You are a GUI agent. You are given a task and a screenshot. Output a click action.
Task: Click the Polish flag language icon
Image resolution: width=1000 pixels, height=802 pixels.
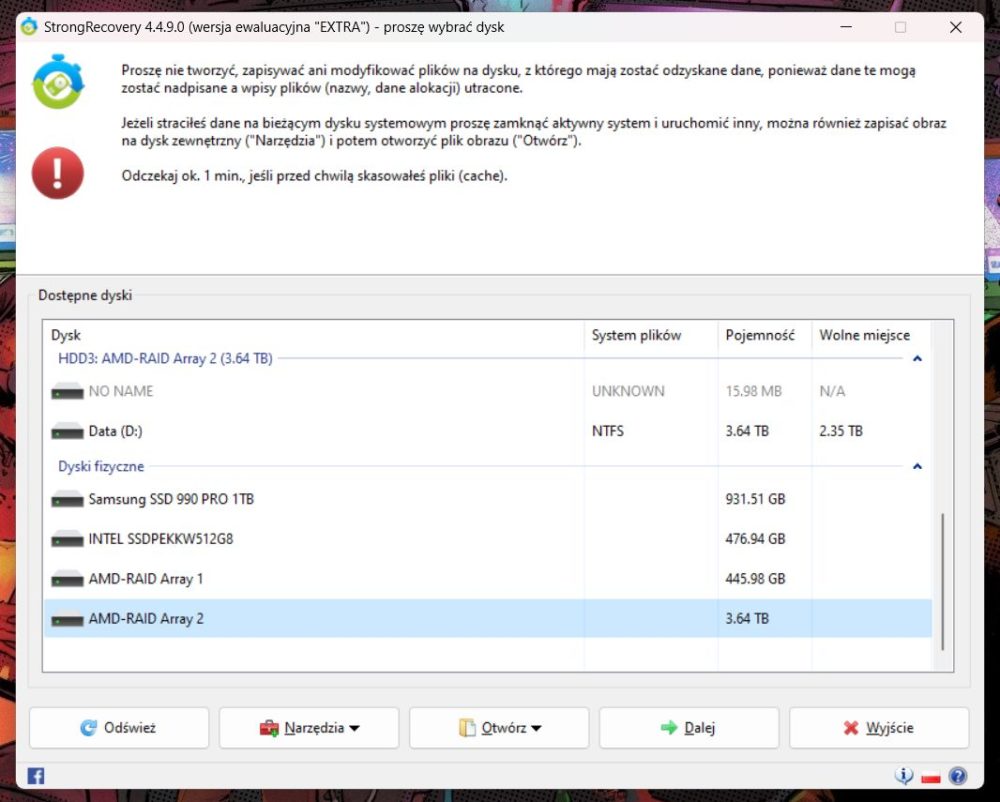[x=931, y=777]
